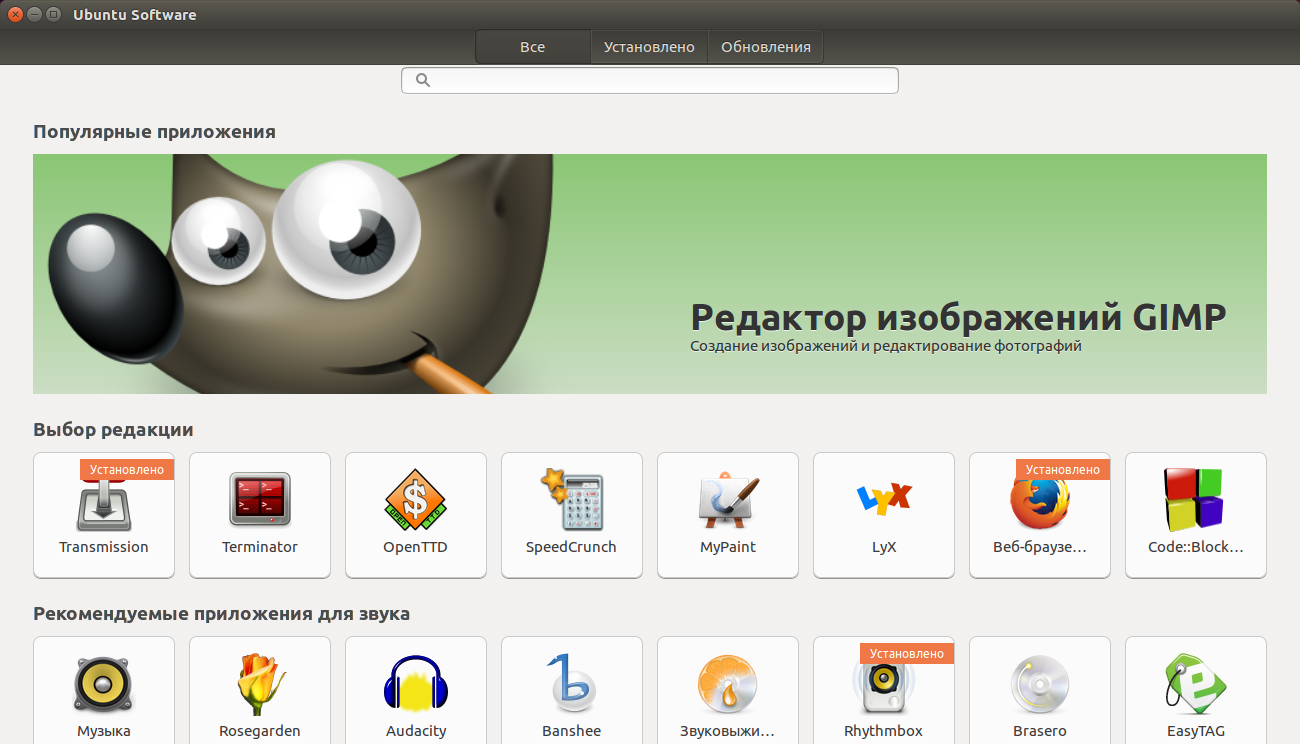Open the Transmission app tile
Screen dimensions: 1300x744
coord(104,515)
